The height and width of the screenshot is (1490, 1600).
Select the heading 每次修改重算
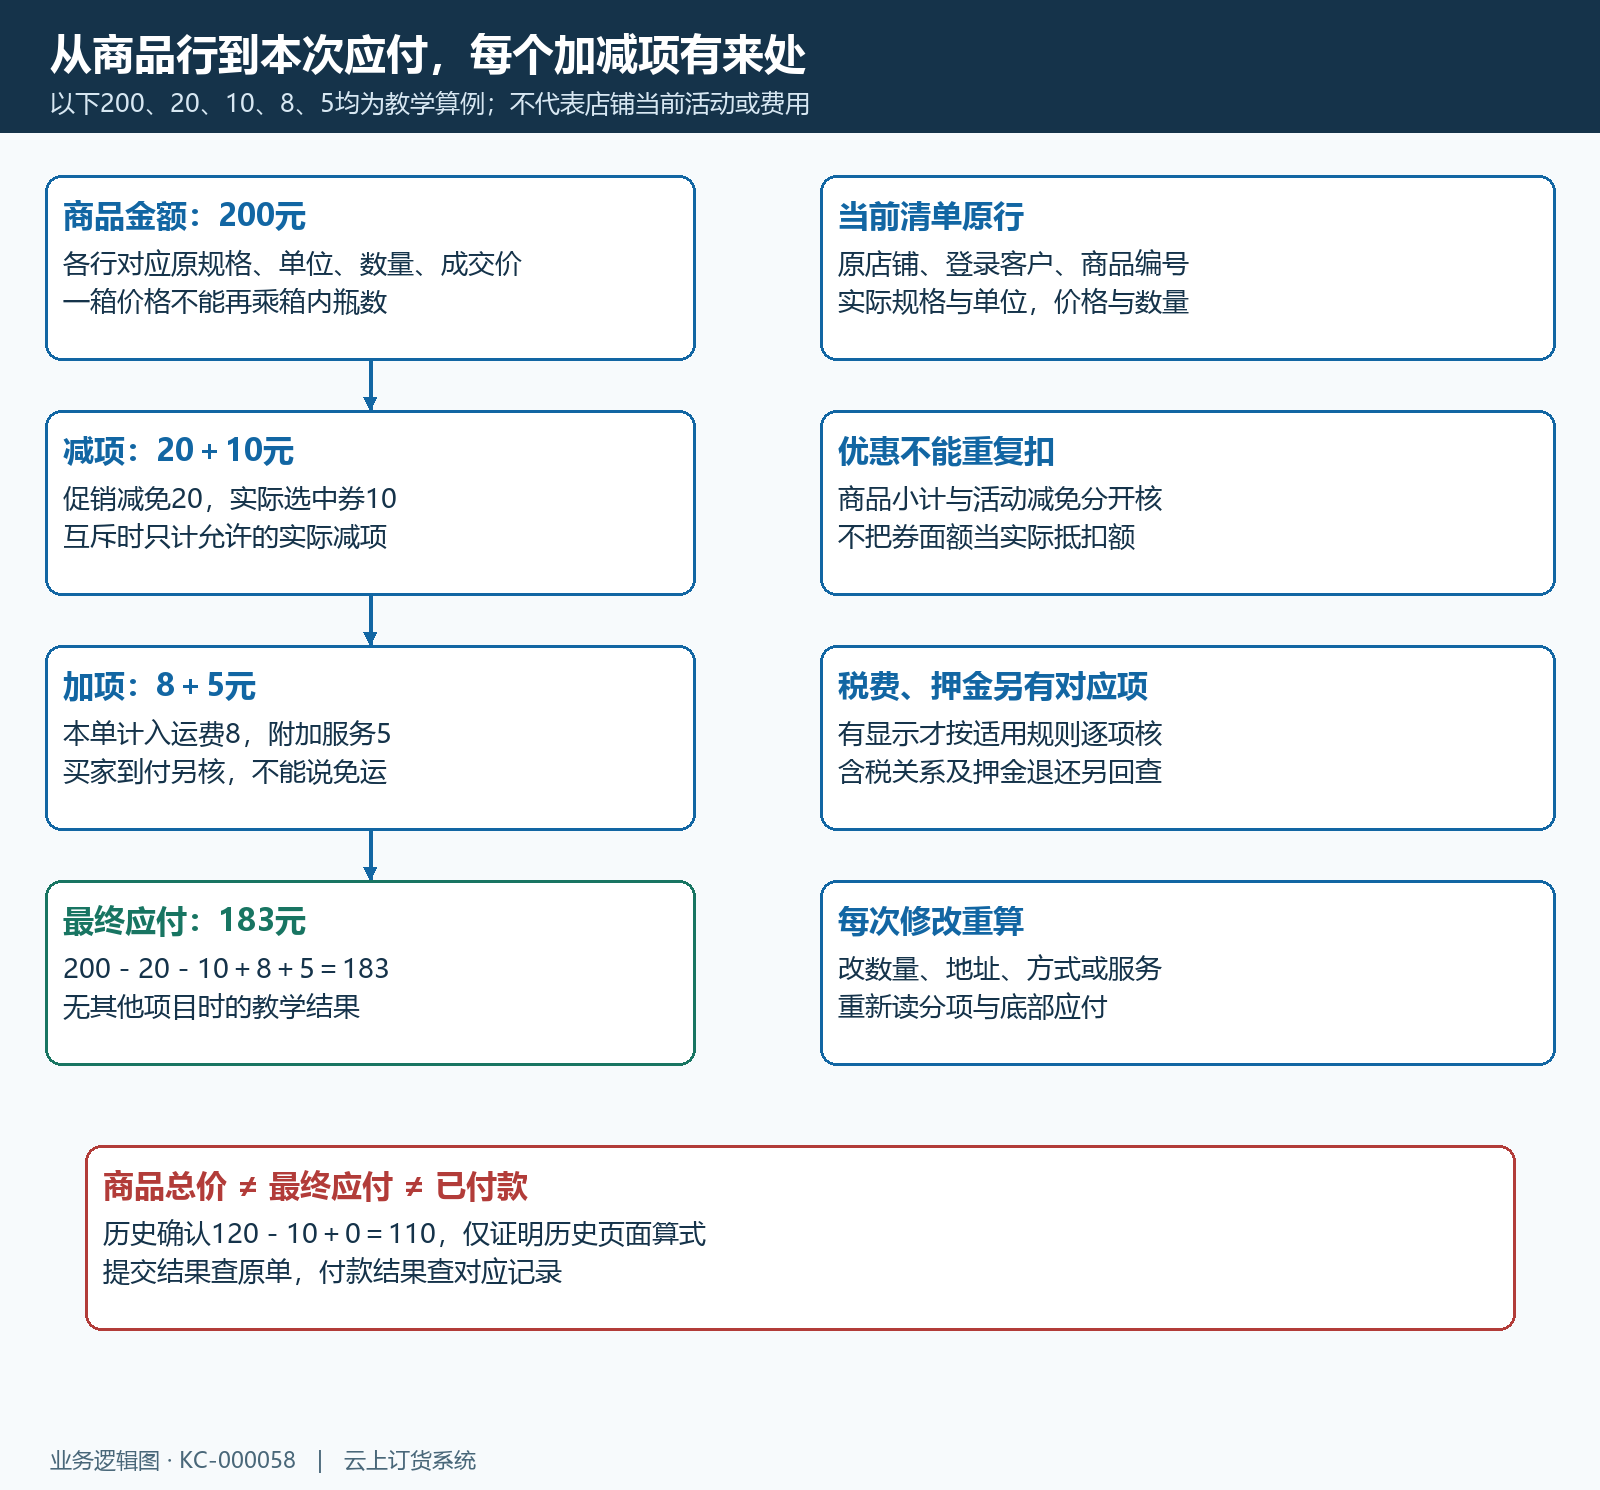930,921
